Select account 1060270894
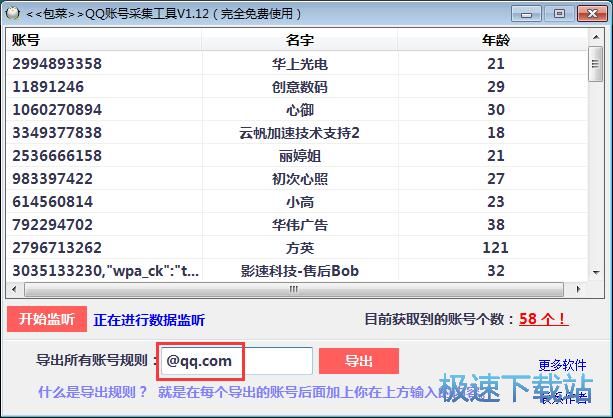 click(57, 110)
